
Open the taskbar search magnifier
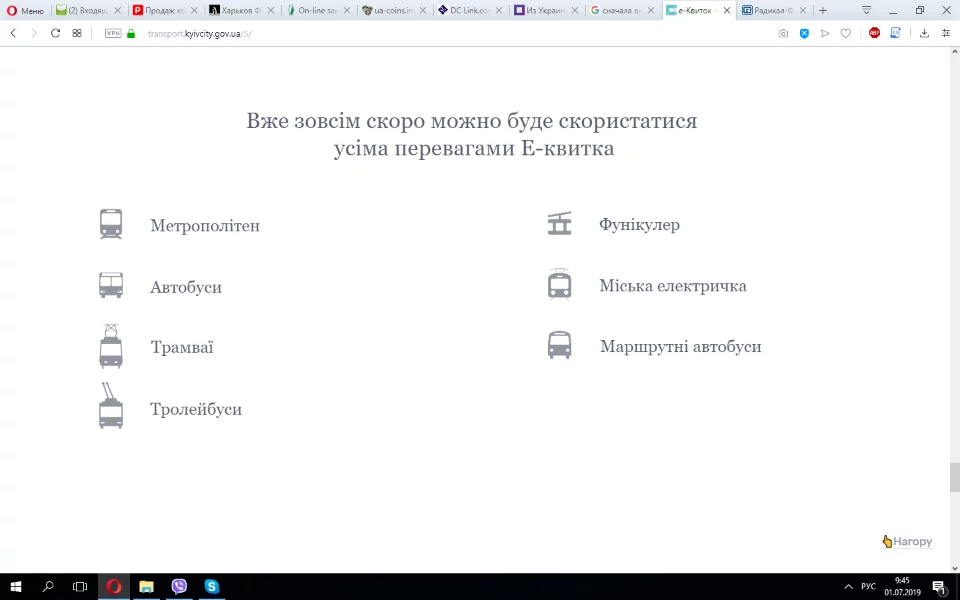tap(48, 587)
